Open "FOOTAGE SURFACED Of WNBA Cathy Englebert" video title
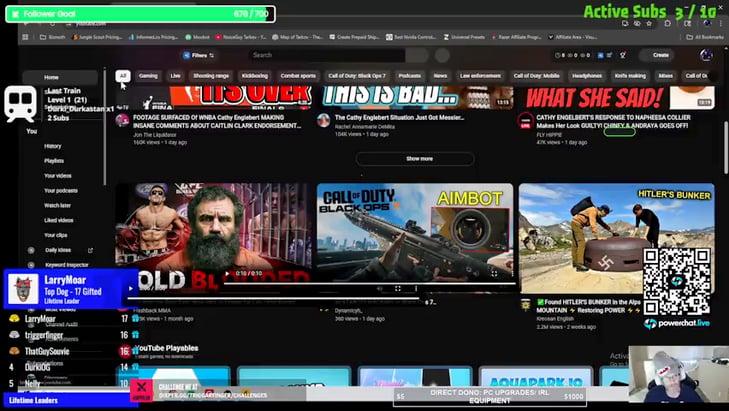Image resolution: width=729 pixels, height=411 pixels. 217,121
